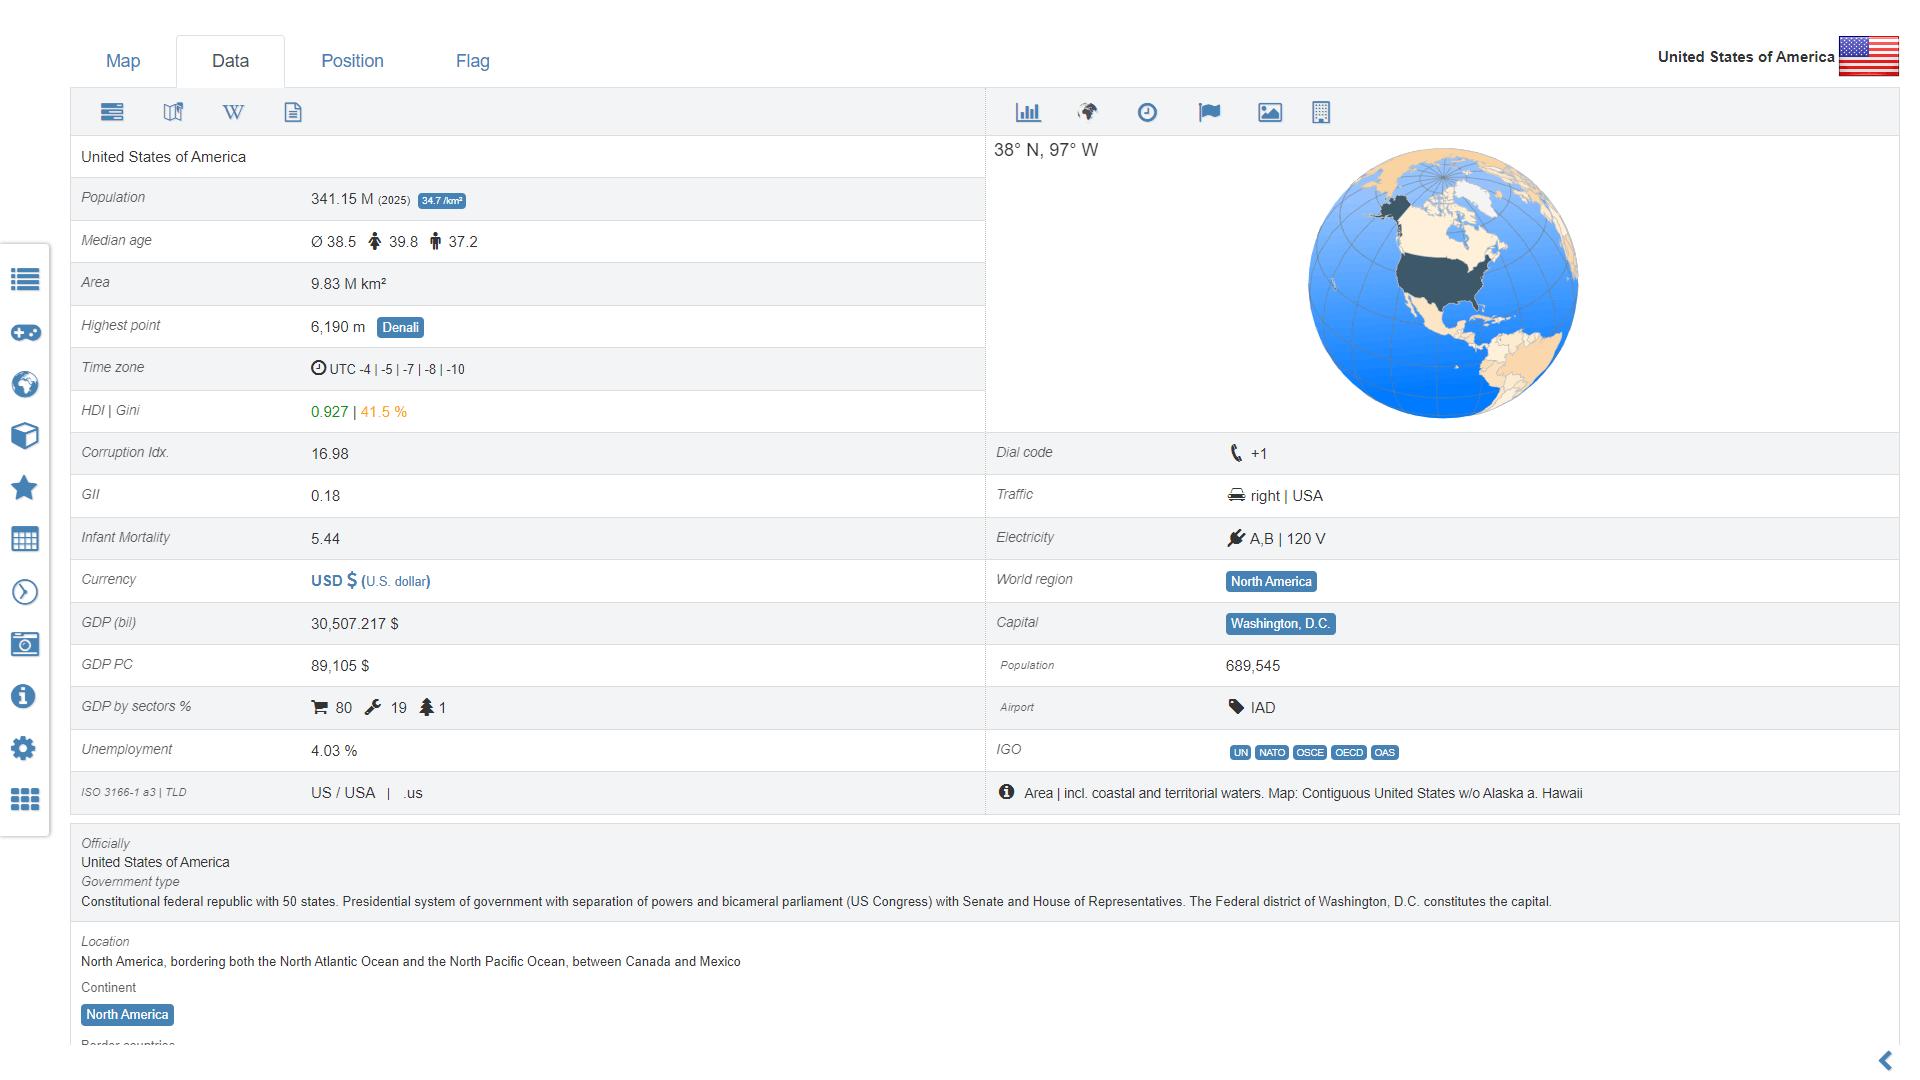1920x1080 pixels.
Task: Click the bar chart statistics icon
Action: (x=1028, y=112)
